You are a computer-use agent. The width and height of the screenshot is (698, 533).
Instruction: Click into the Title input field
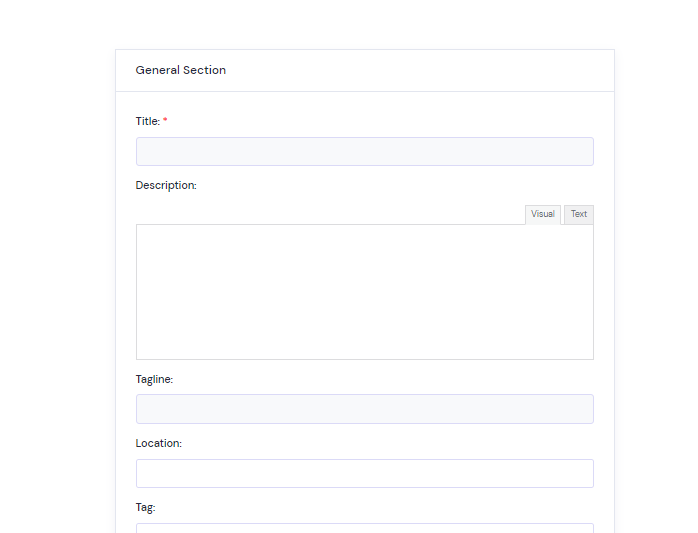(365, 151)
